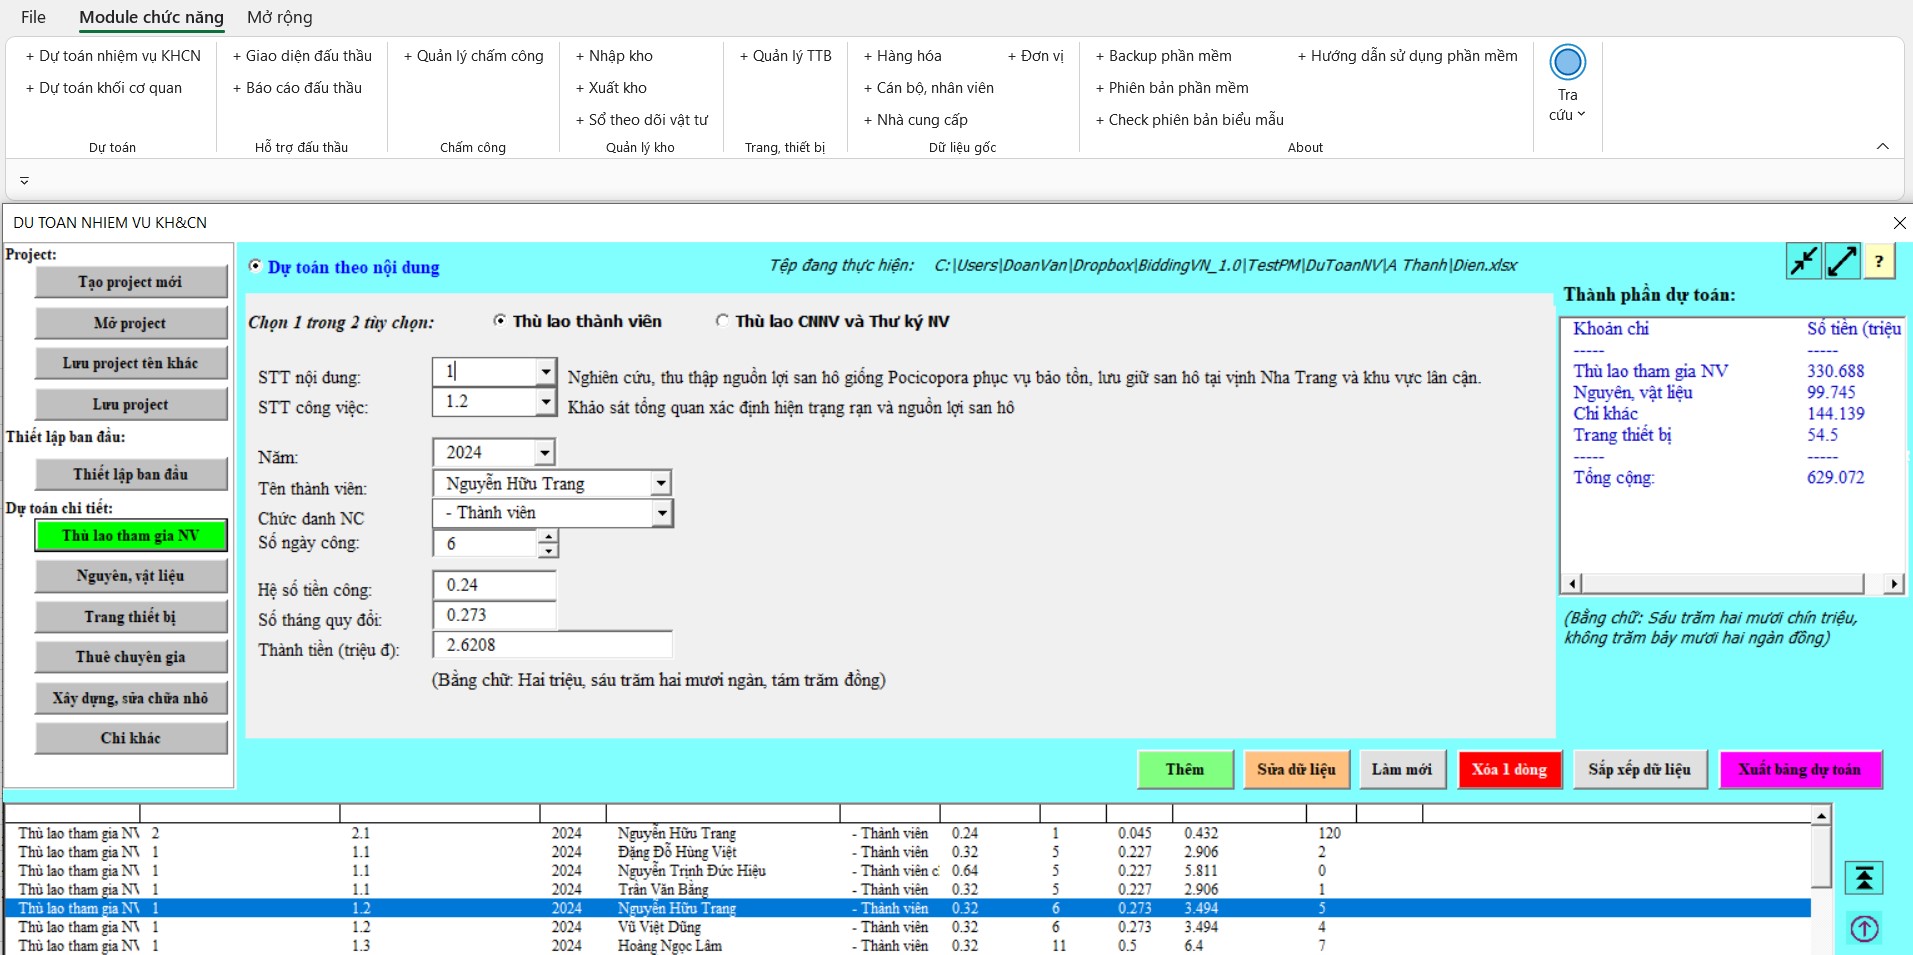This screenshot has height=955, width=1913.
Task: Open help with the question mark button
Action: 1879,262
